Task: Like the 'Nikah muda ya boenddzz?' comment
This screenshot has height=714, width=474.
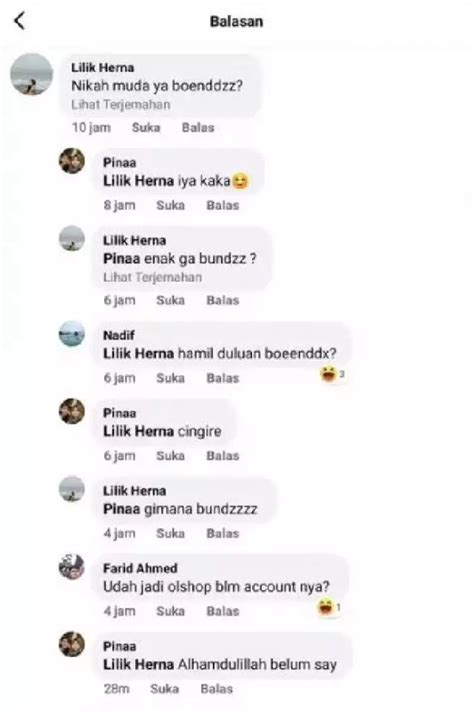Action: pos(146,128)
